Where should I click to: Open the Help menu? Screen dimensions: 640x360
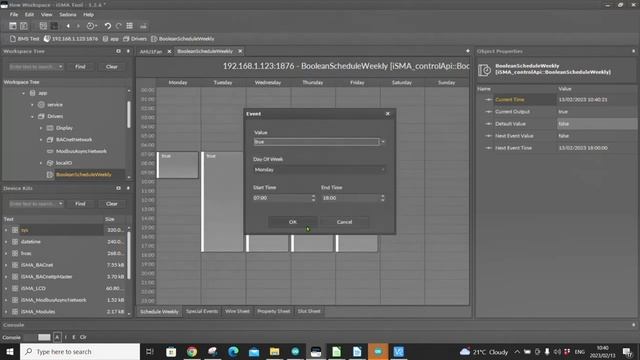(x=89, y=14)
